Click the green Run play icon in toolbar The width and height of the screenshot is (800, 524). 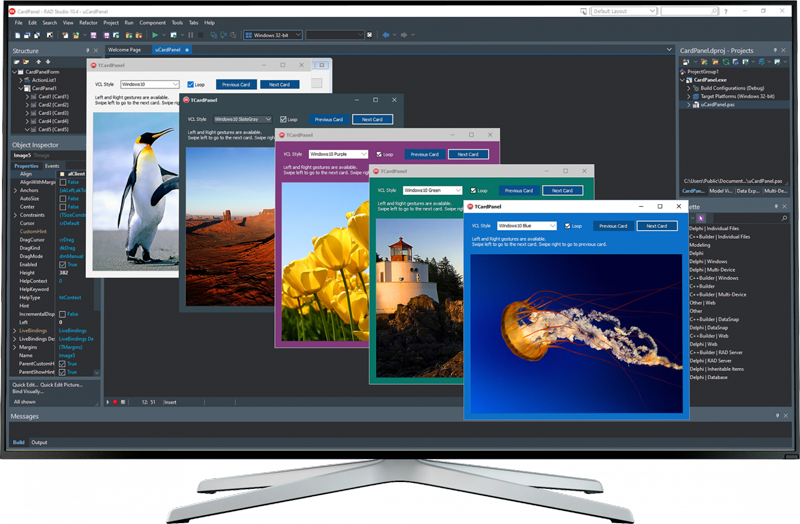[155, 35]
